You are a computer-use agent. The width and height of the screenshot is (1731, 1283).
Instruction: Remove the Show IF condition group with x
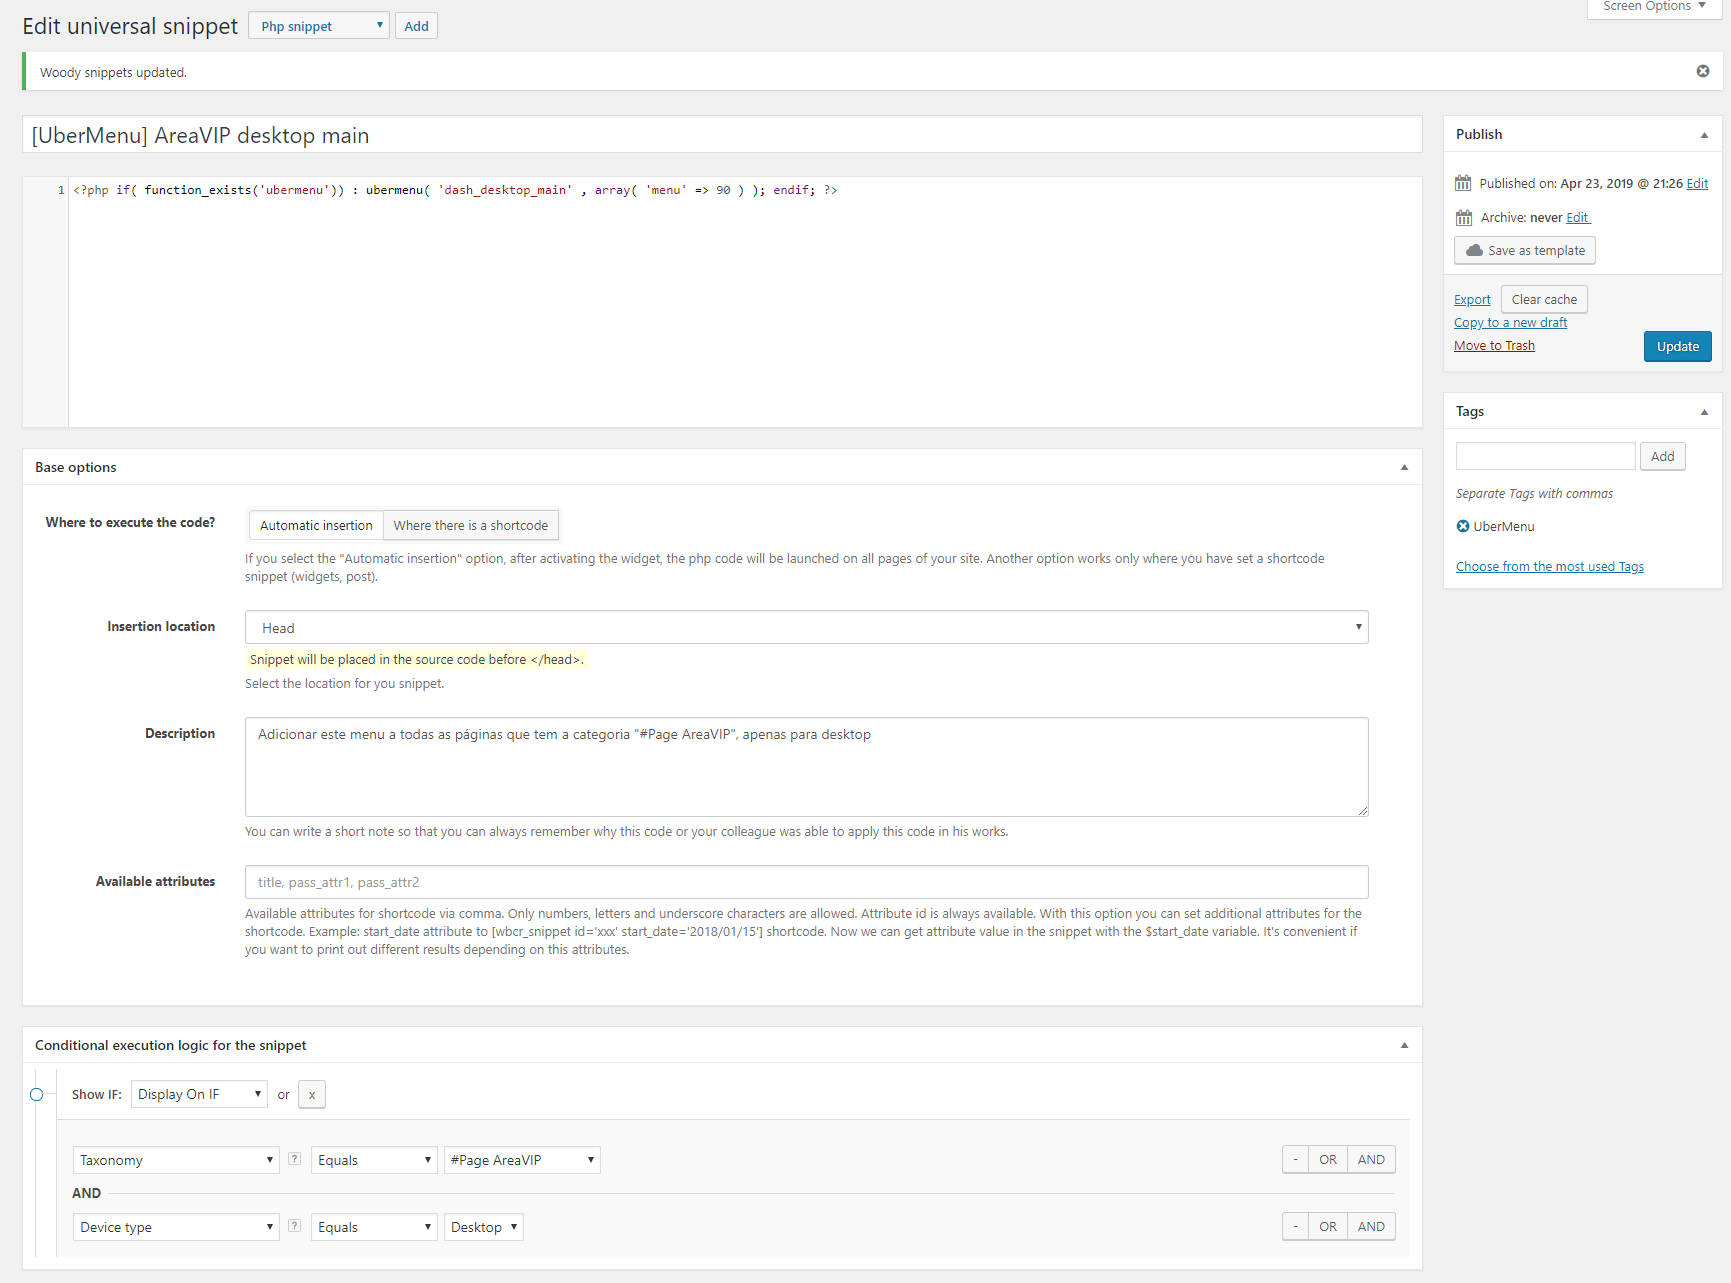(312, 1094)
